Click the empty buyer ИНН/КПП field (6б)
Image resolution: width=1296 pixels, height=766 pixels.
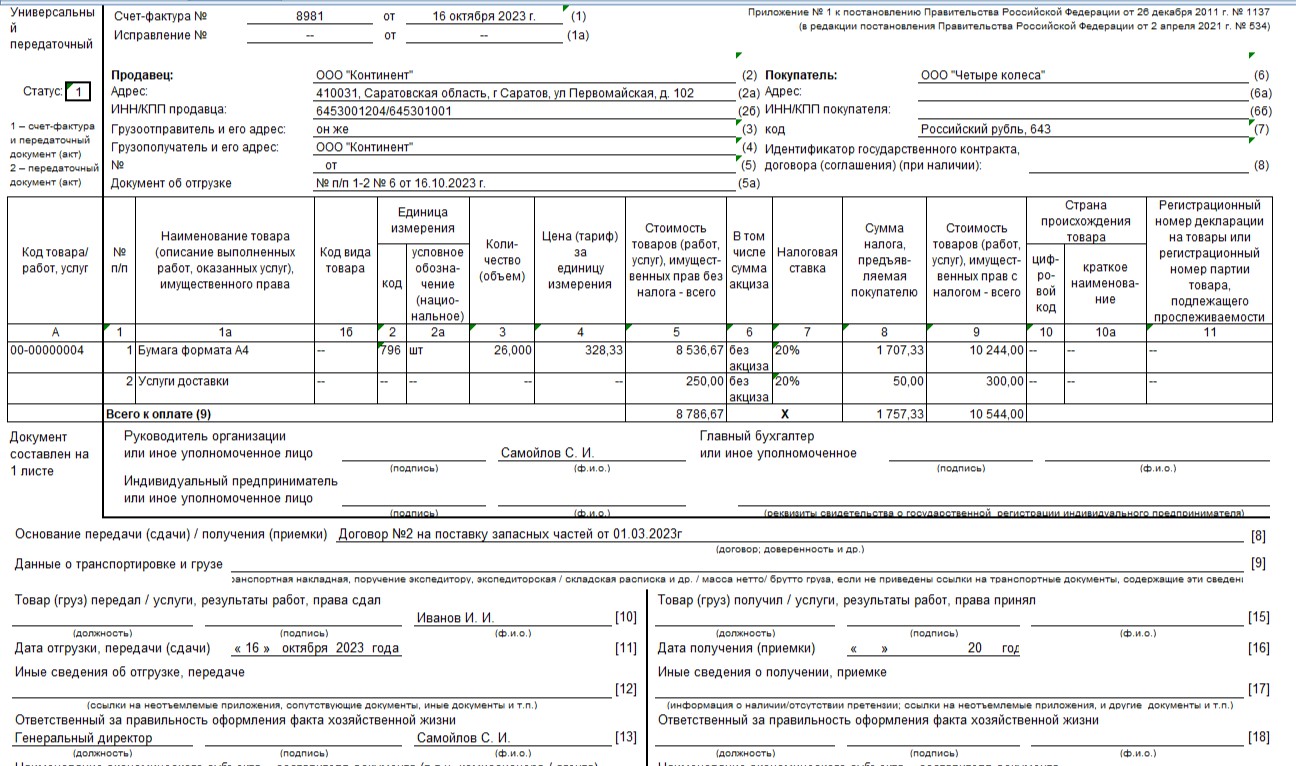click(x=1083, y=111)
